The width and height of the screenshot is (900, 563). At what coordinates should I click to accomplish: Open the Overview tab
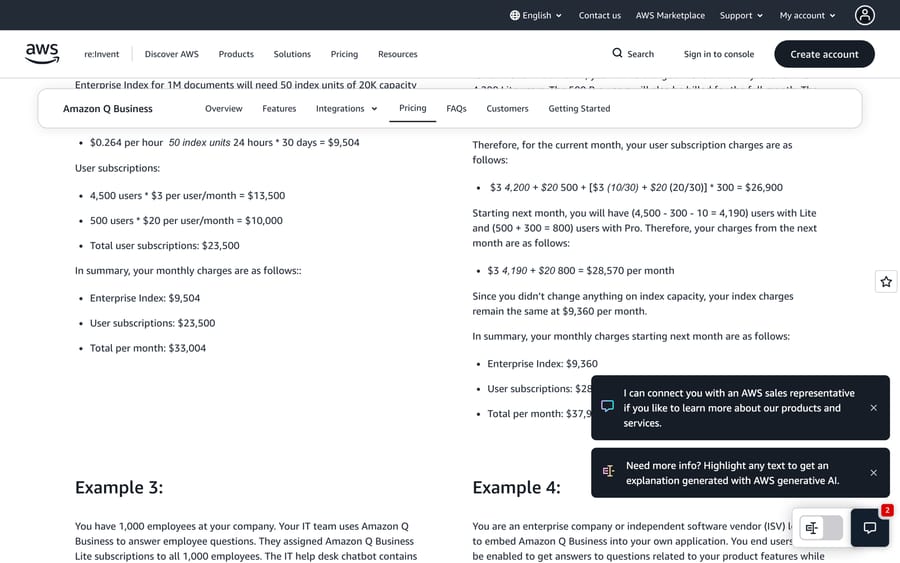[x=224, y=108]
